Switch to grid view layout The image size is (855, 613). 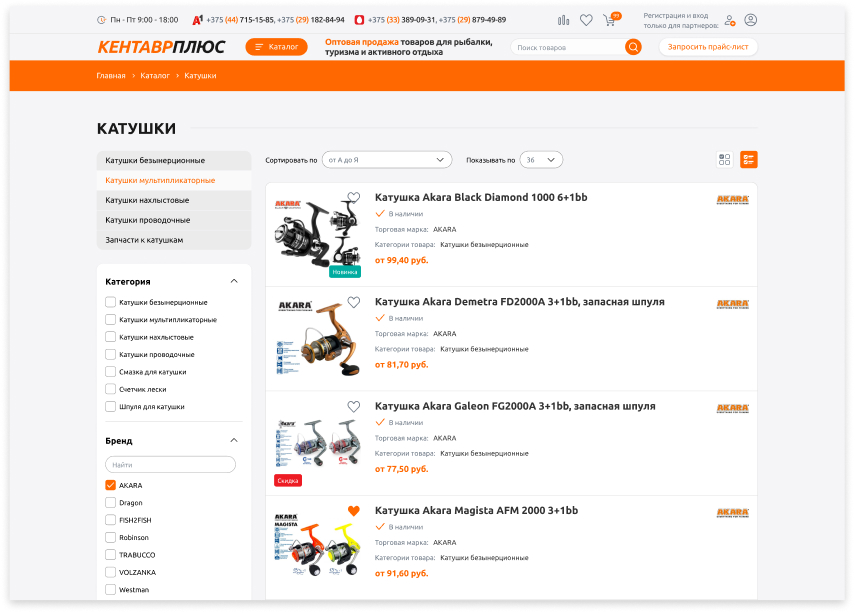tap(724, 159)
